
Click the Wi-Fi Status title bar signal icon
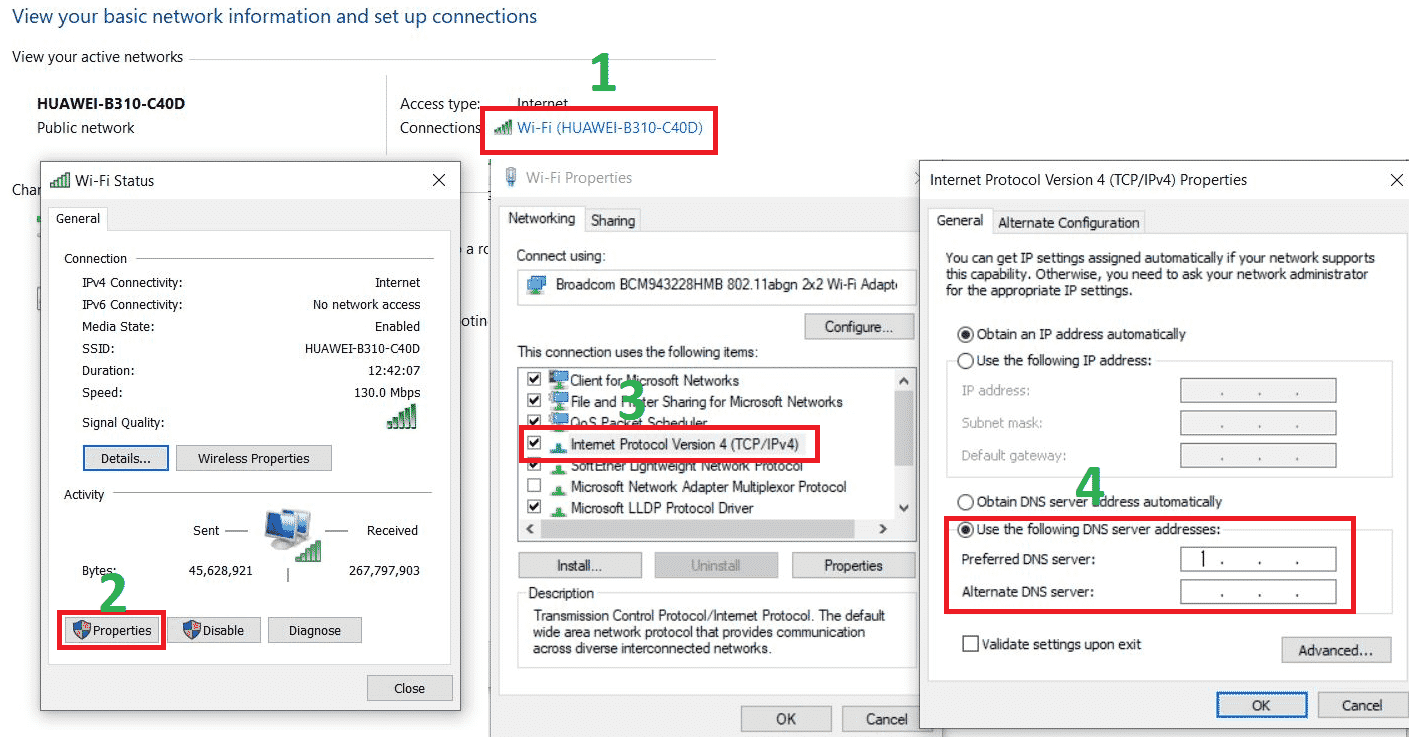coord(60,180)
